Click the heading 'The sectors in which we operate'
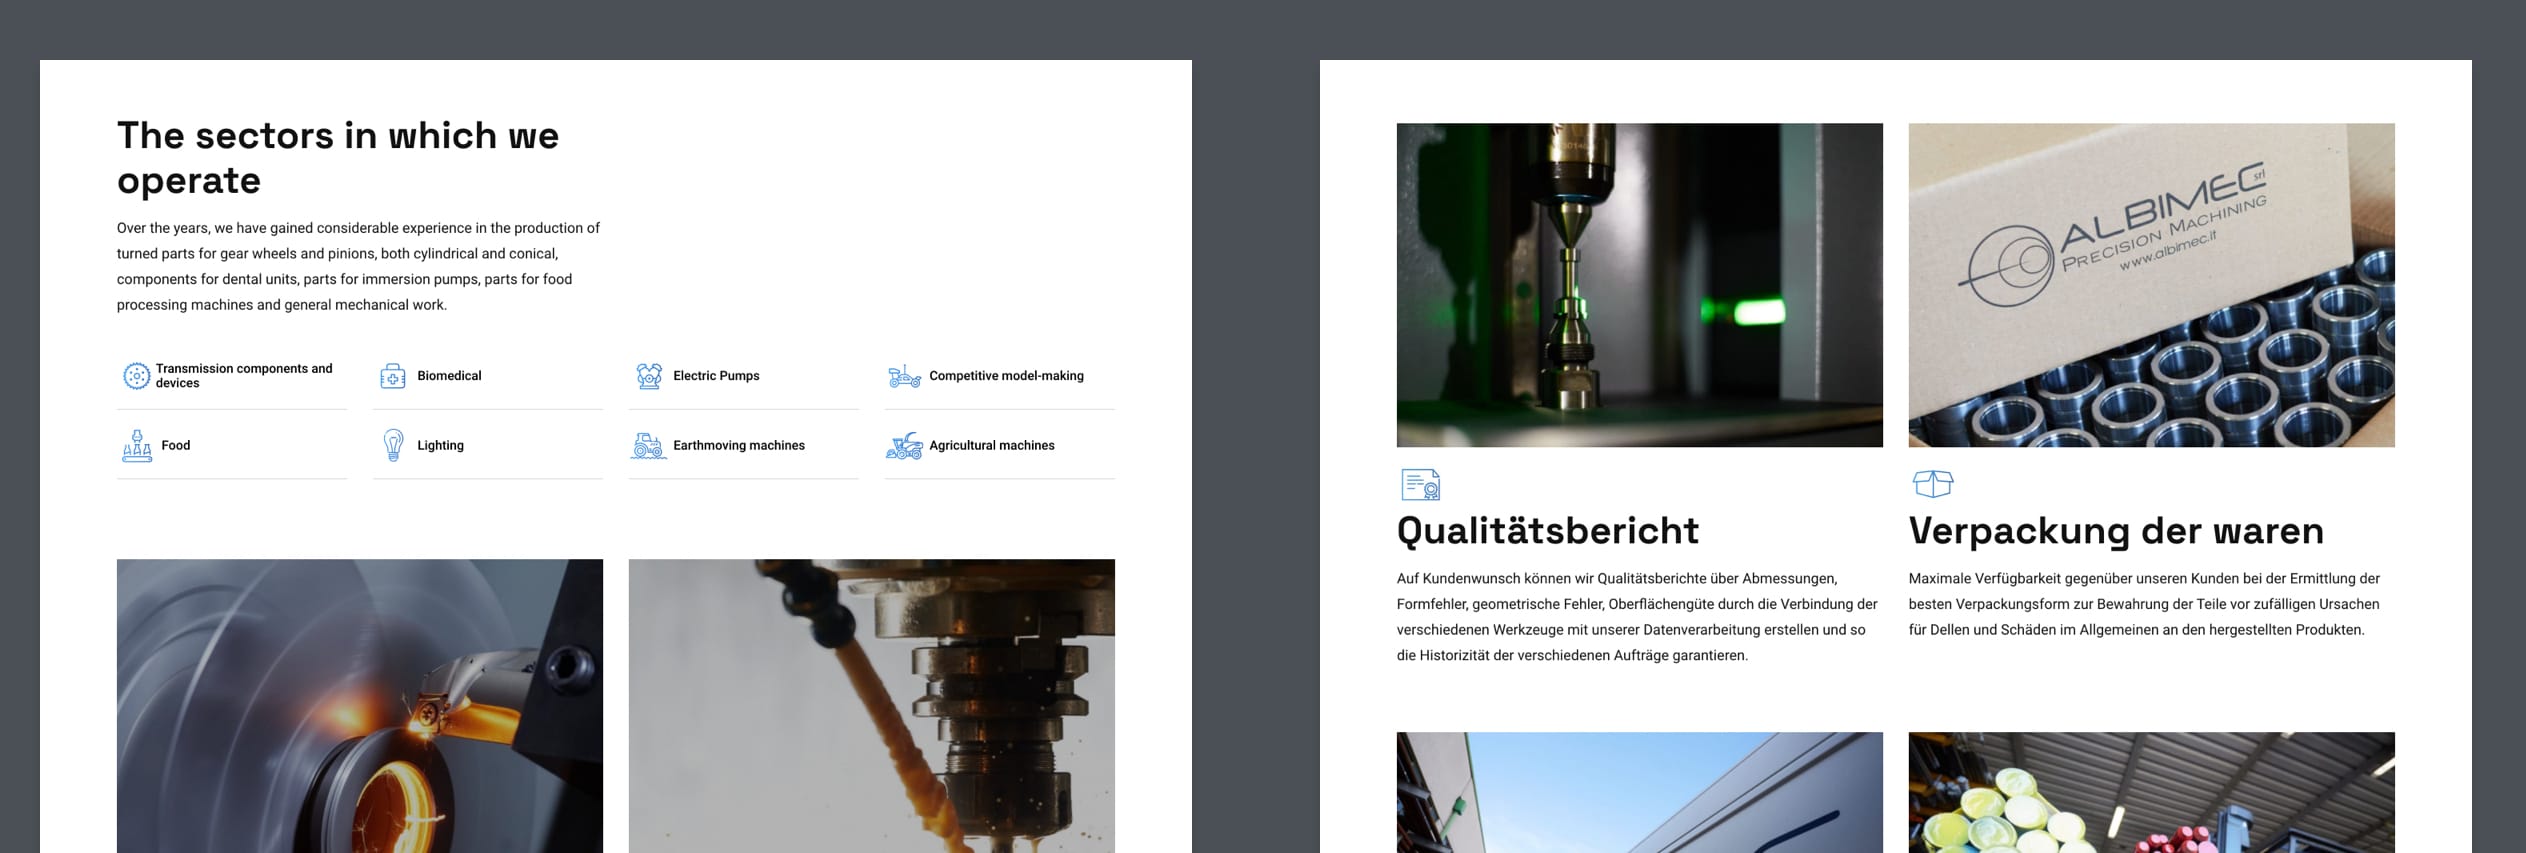Viewport: 2526px width, 853px height. [x=338, y=158]
